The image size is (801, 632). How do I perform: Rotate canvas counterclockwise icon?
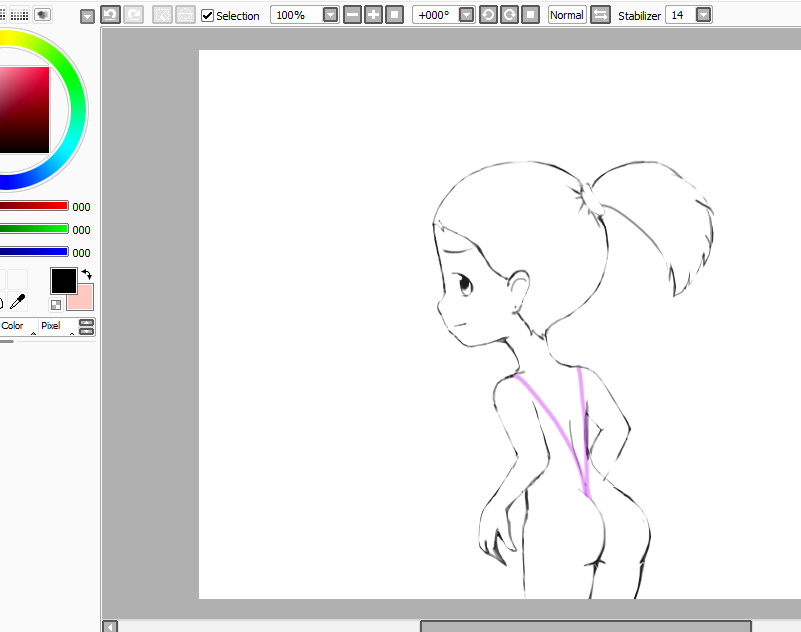pyautogui.click(x=488, y=15)
